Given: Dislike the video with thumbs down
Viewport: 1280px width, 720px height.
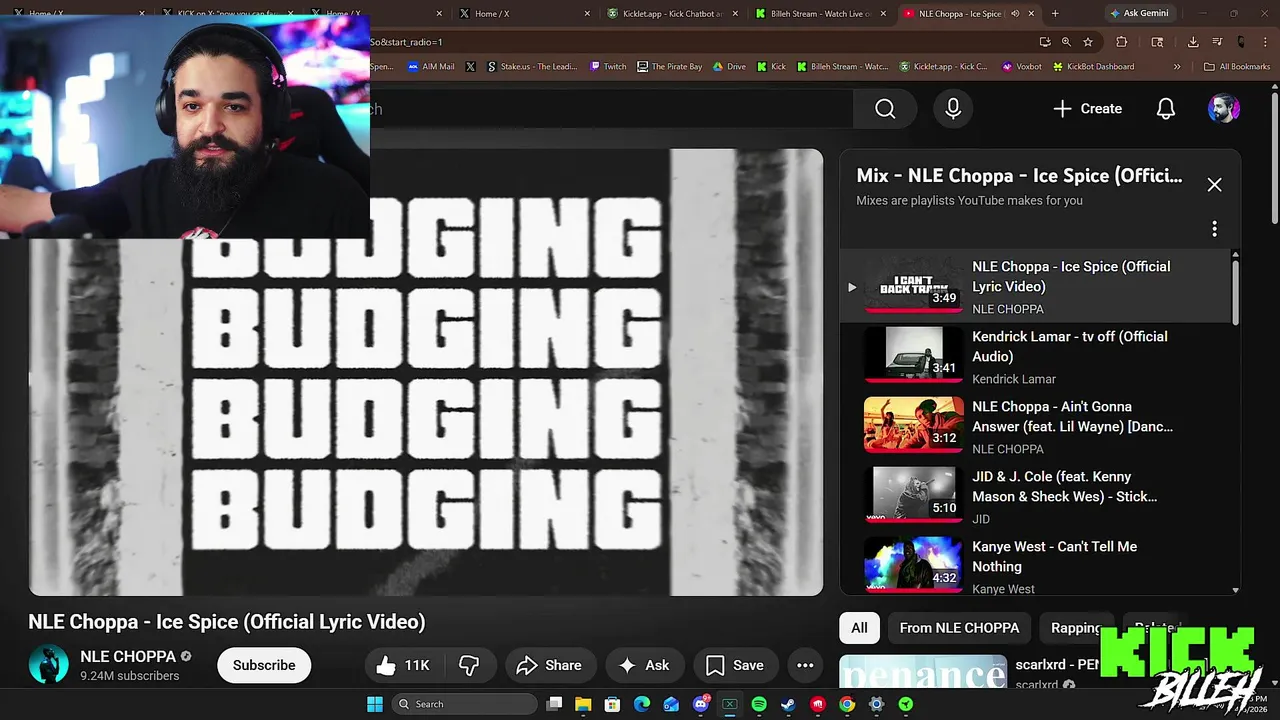Looking at the screenshot, I should (469, 665).
